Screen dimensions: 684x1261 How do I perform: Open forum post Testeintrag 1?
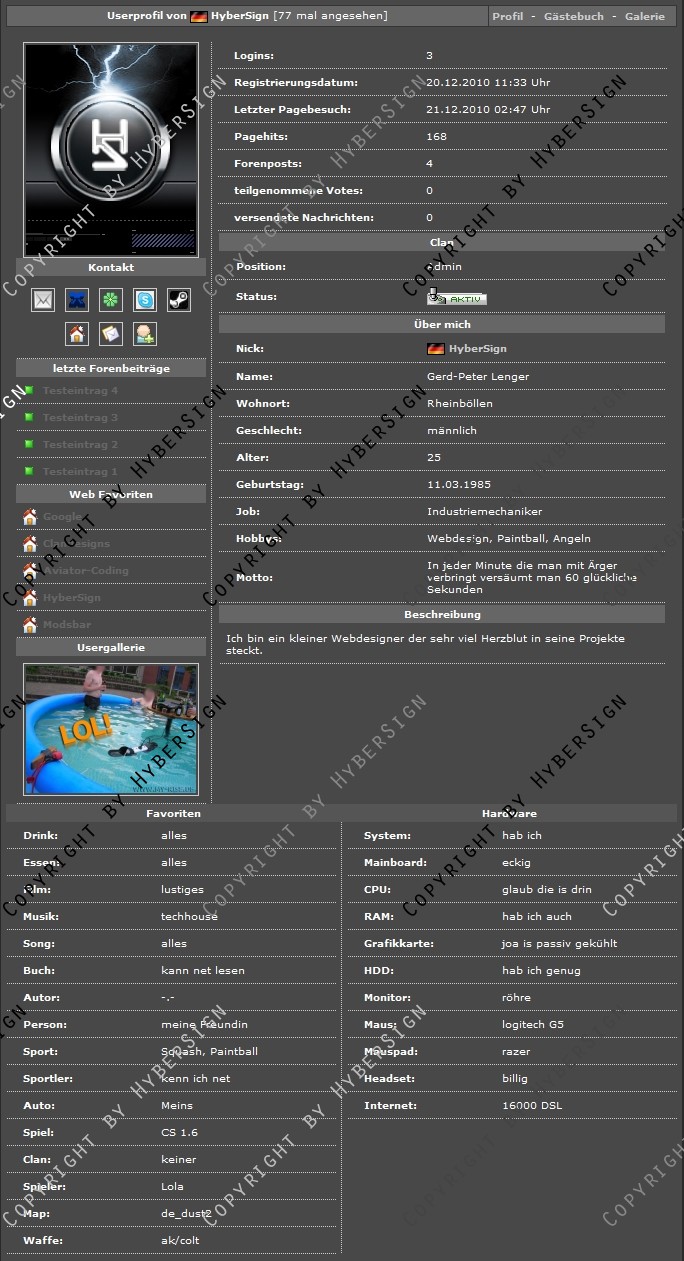[80, 472]
